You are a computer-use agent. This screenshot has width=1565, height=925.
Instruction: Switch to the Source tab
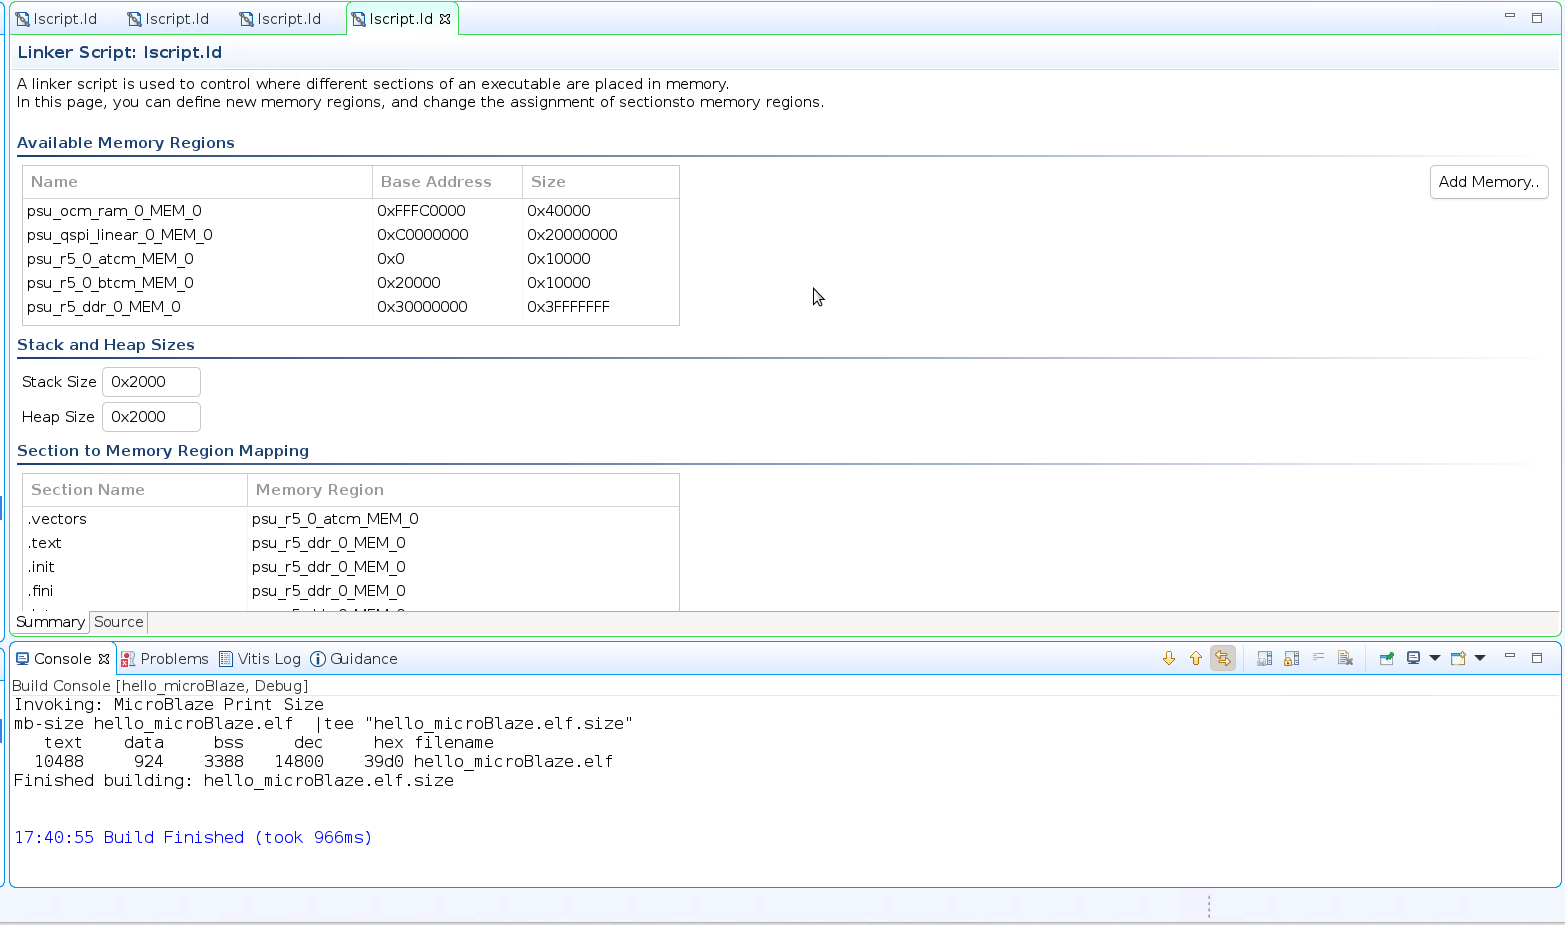[x=119, y=622]
